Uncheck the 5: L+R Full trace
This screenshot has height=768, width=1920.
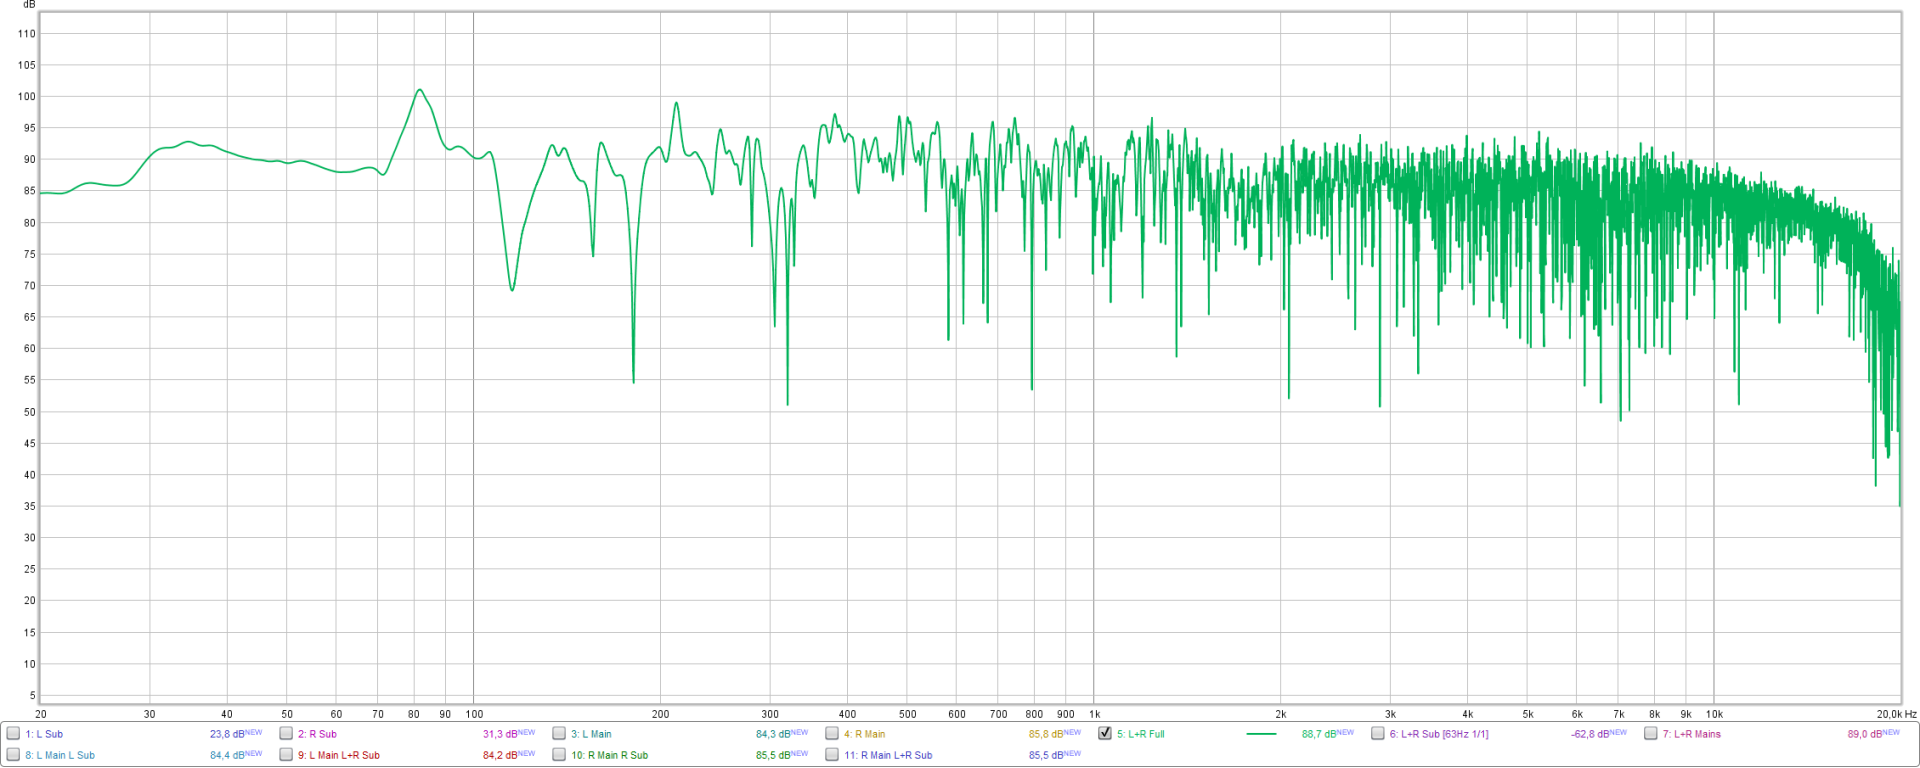(1105, 734)
